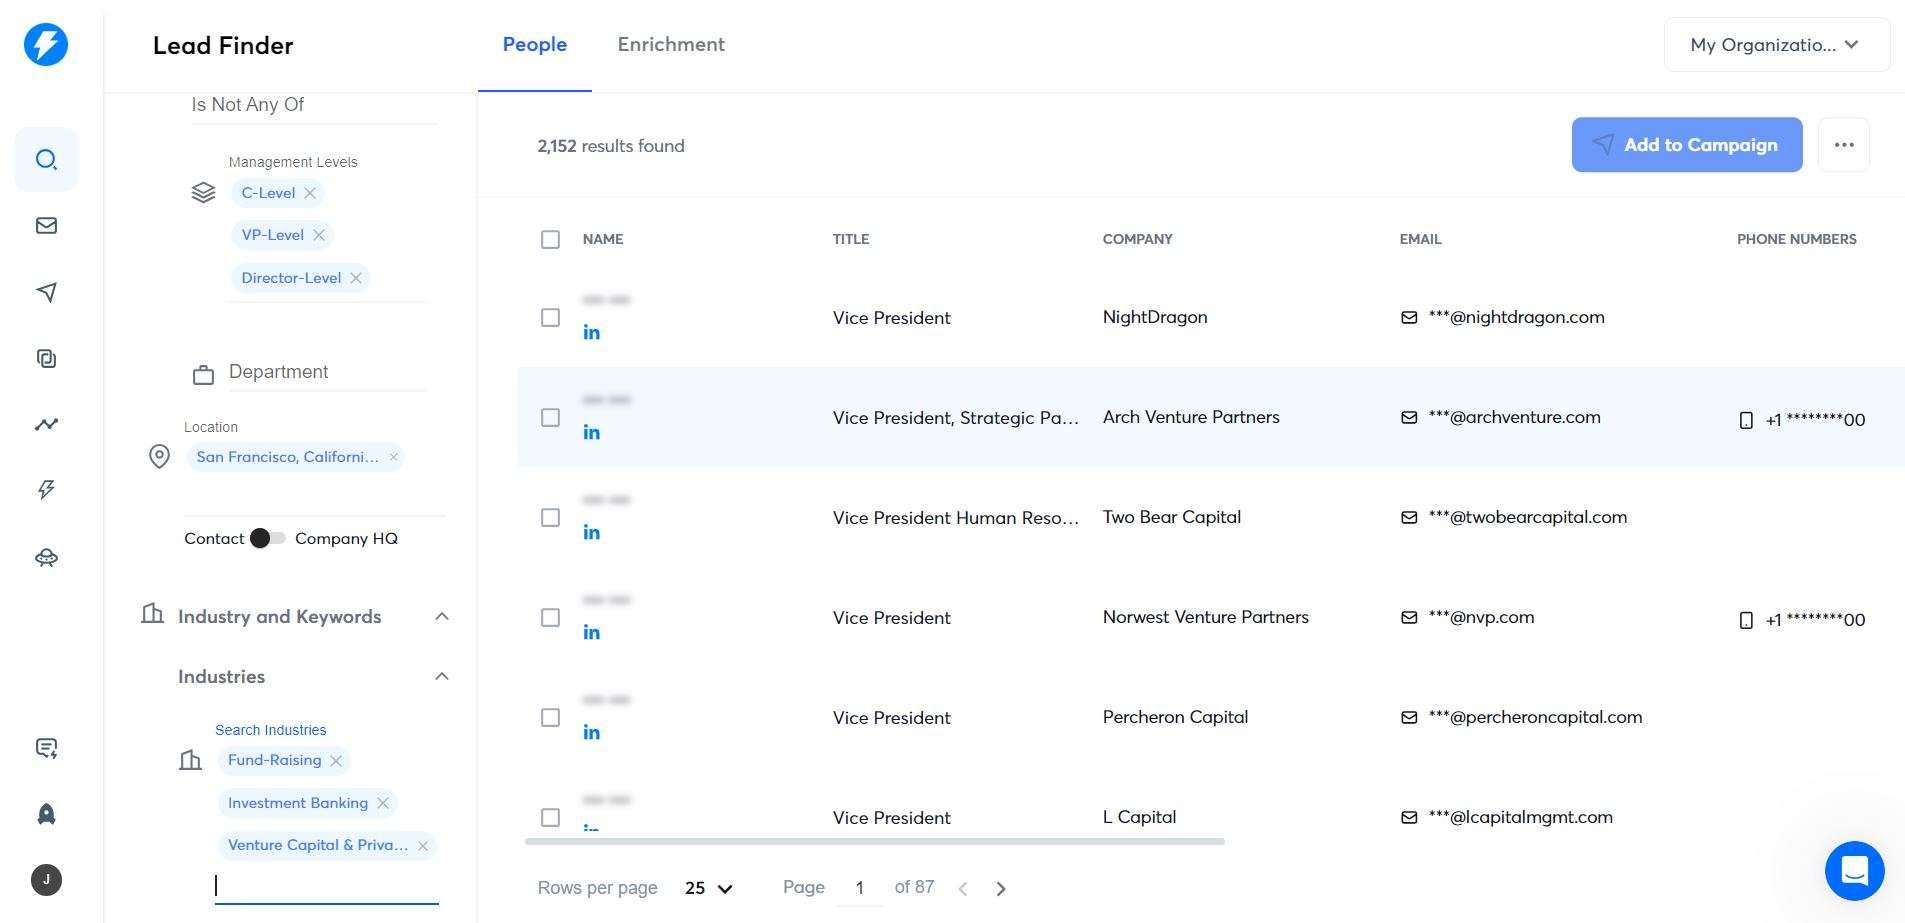Open LinkedIn profile for Percheron Capital lead

click(x=592, y=732)
